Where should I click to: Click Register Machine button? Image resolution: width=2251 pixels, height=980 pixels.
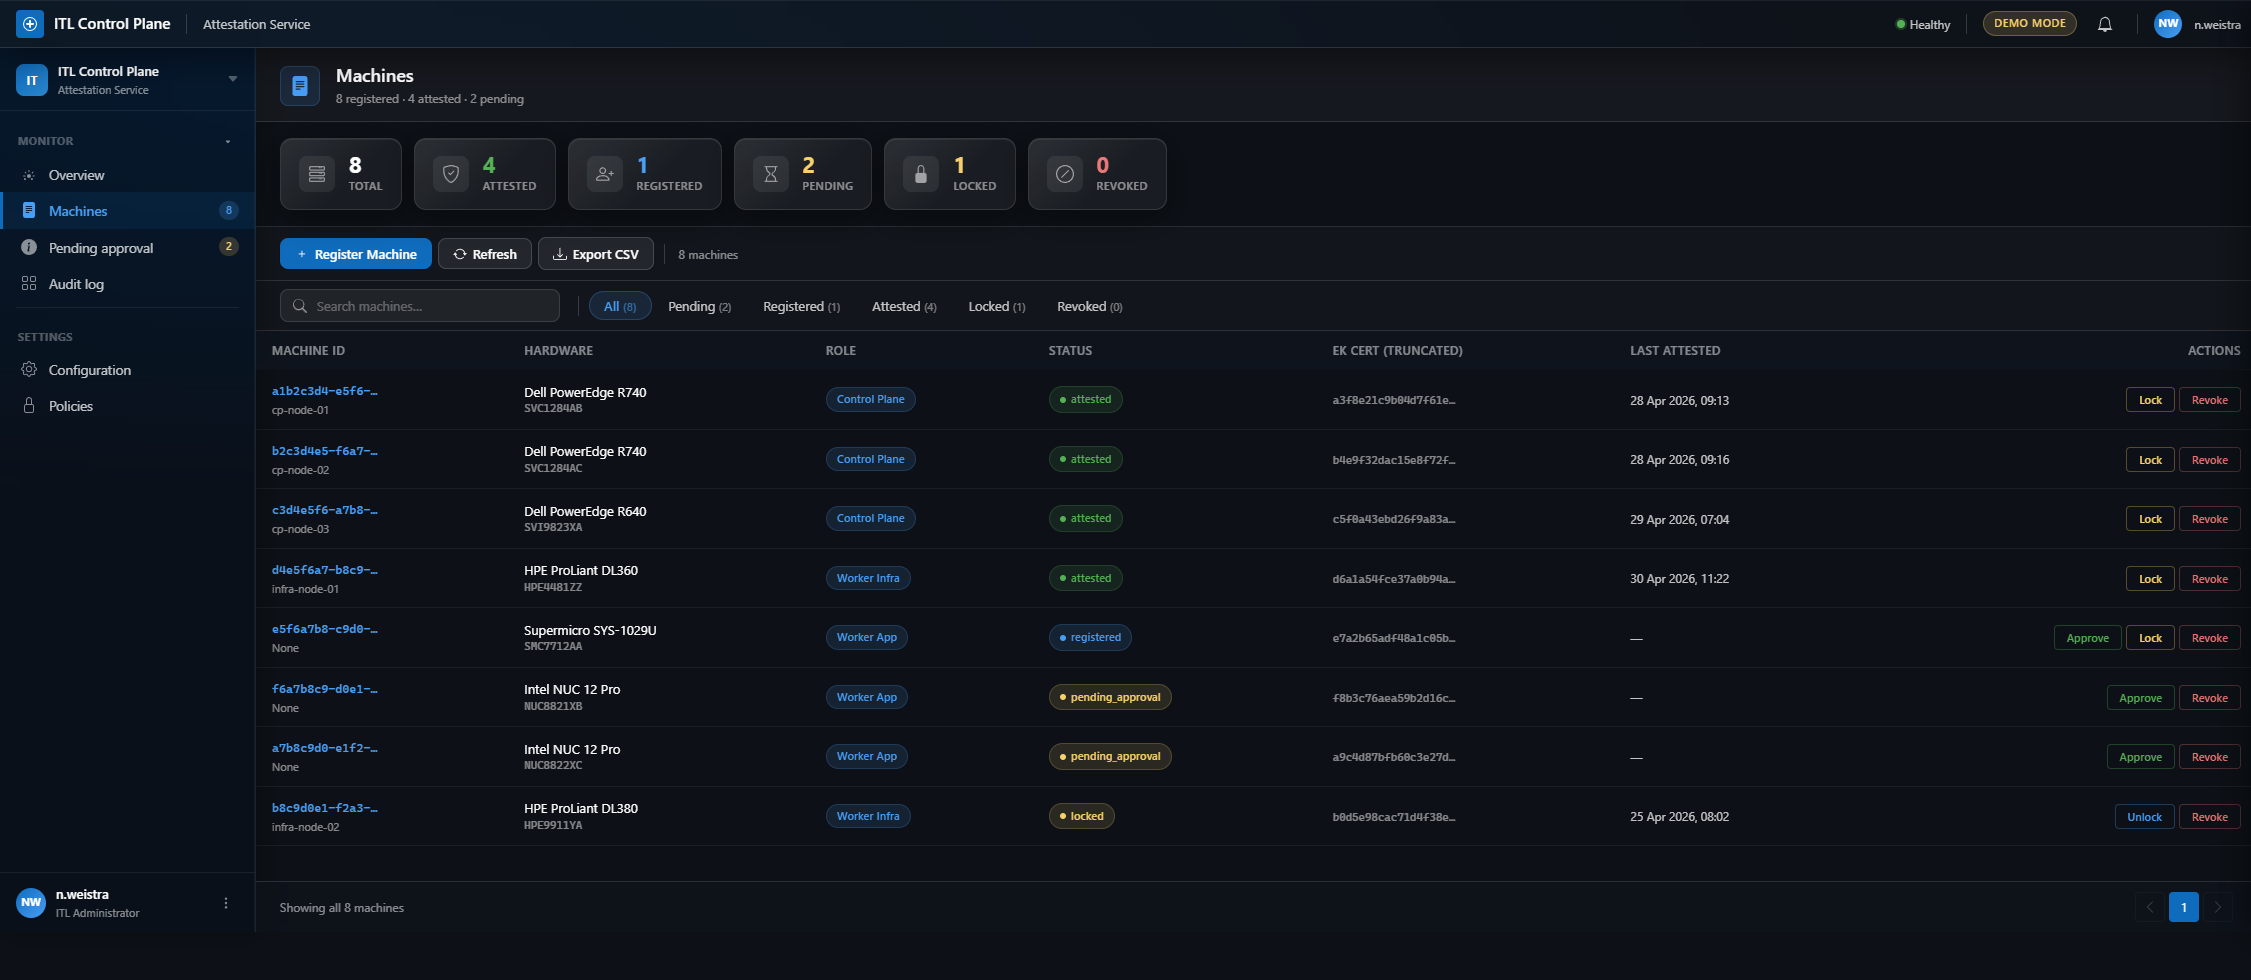tap(356, 254)
